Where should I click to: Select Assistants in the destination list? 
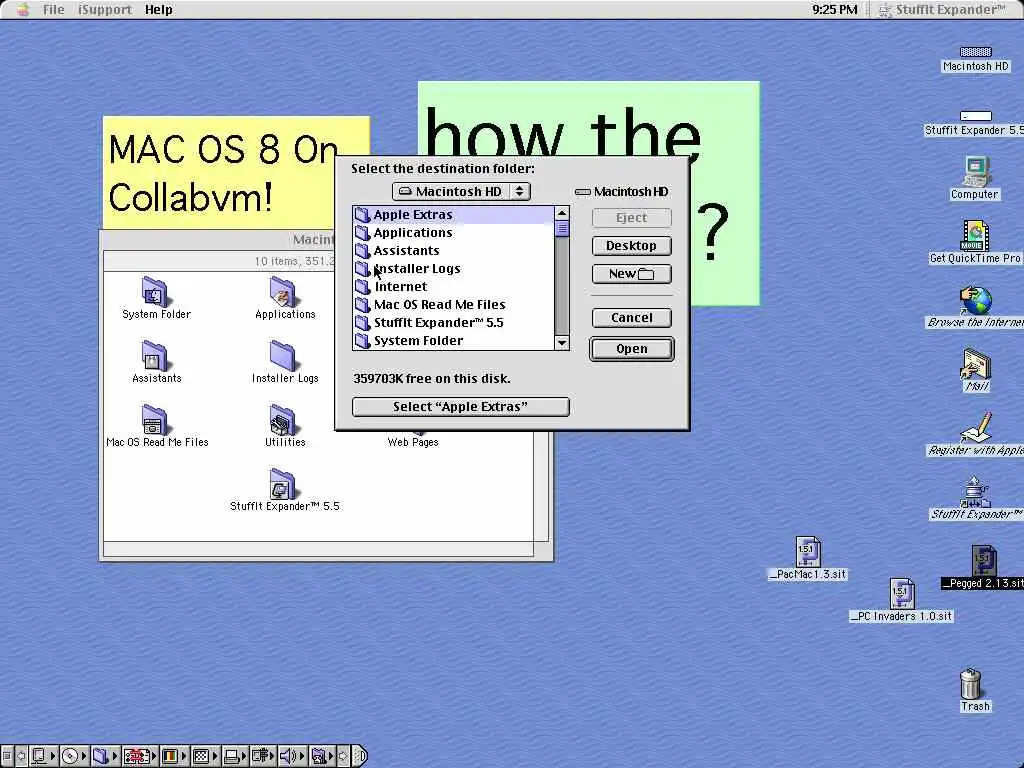pyautogui.click(x=453, y=250)
